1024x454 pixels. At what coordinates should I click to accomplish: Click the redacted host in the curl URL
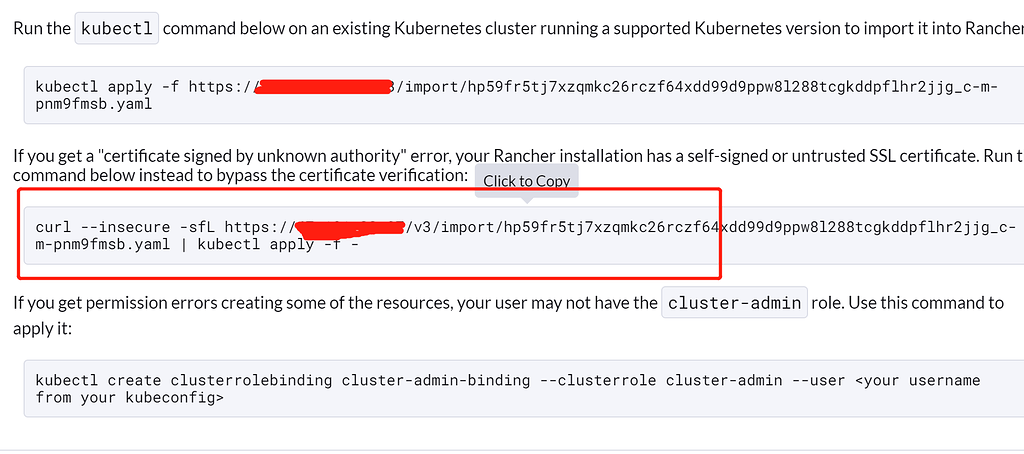point(349,228)
